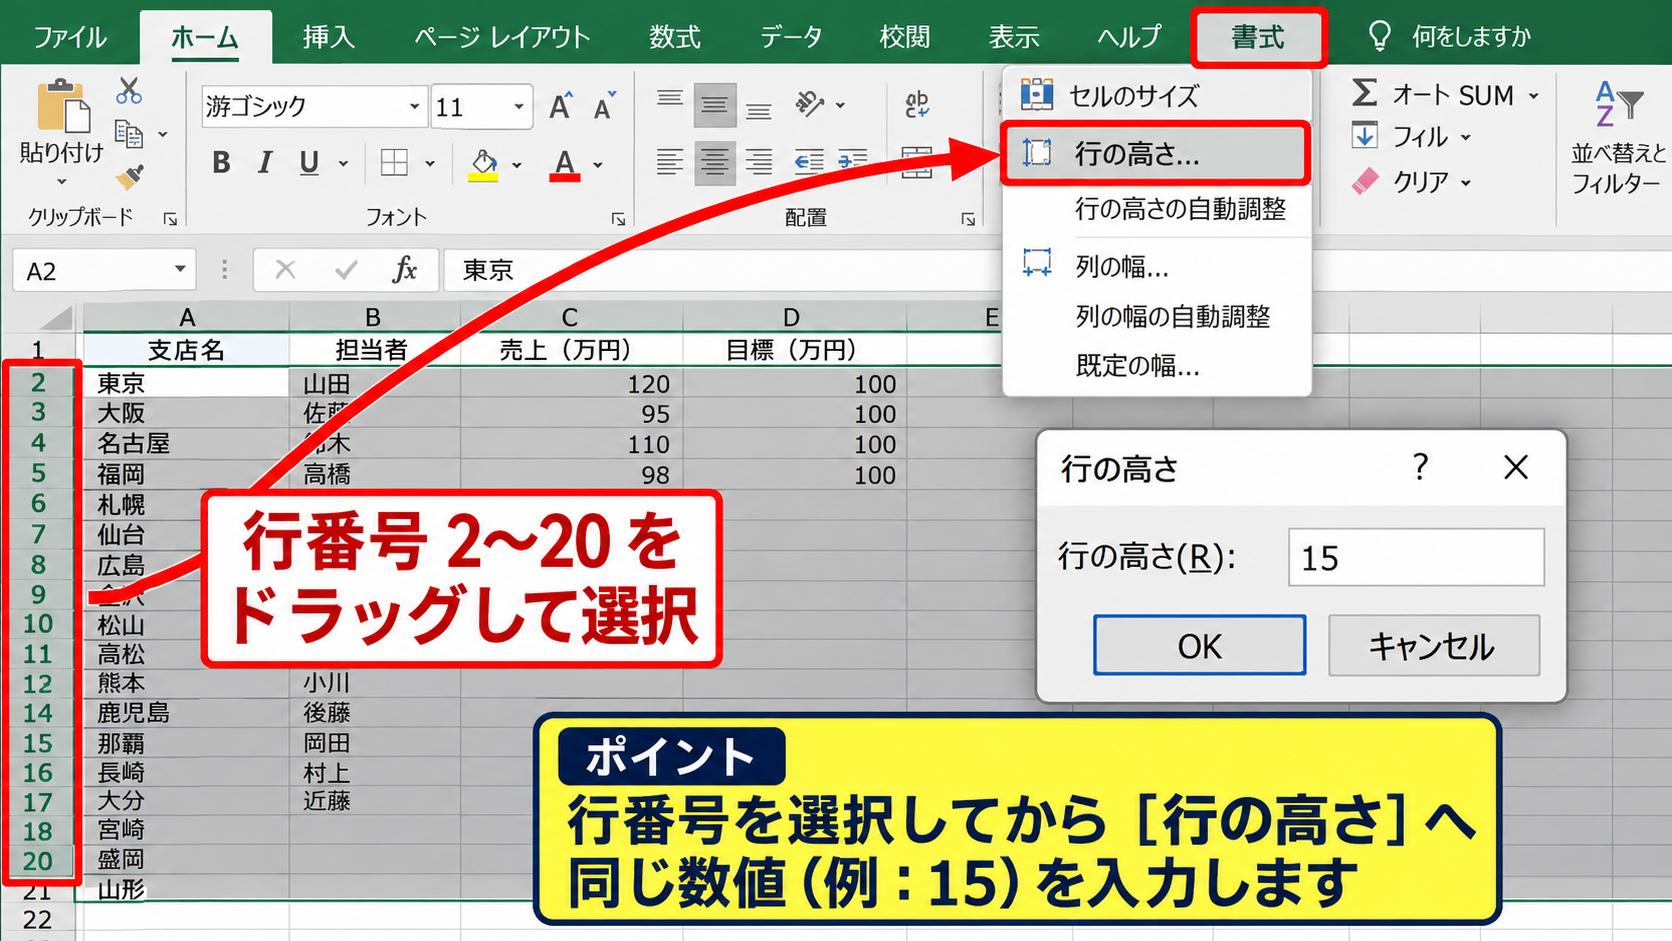1672x941 pixels.
Task: Select the cell containing 鹿児島
Action: point(187,713)
